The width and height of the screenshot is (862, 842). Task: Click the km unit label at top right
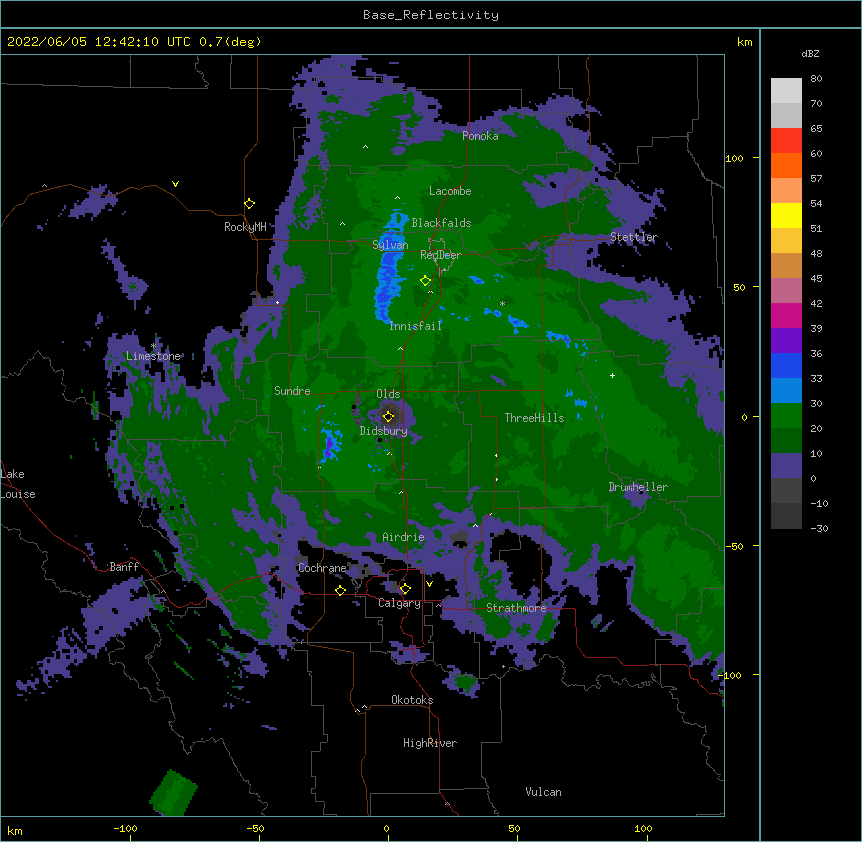[x=744, y=42]
